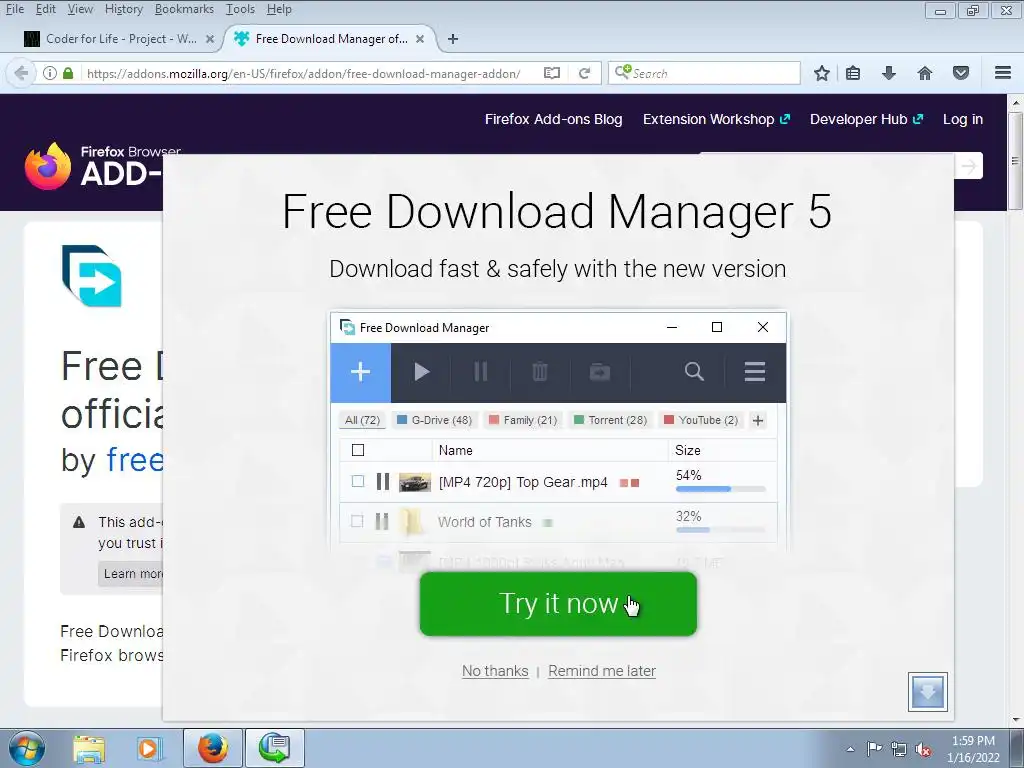Click the scrollbar down arrow
This screenshot has width=1024, height=768.
pos(1015,719)
